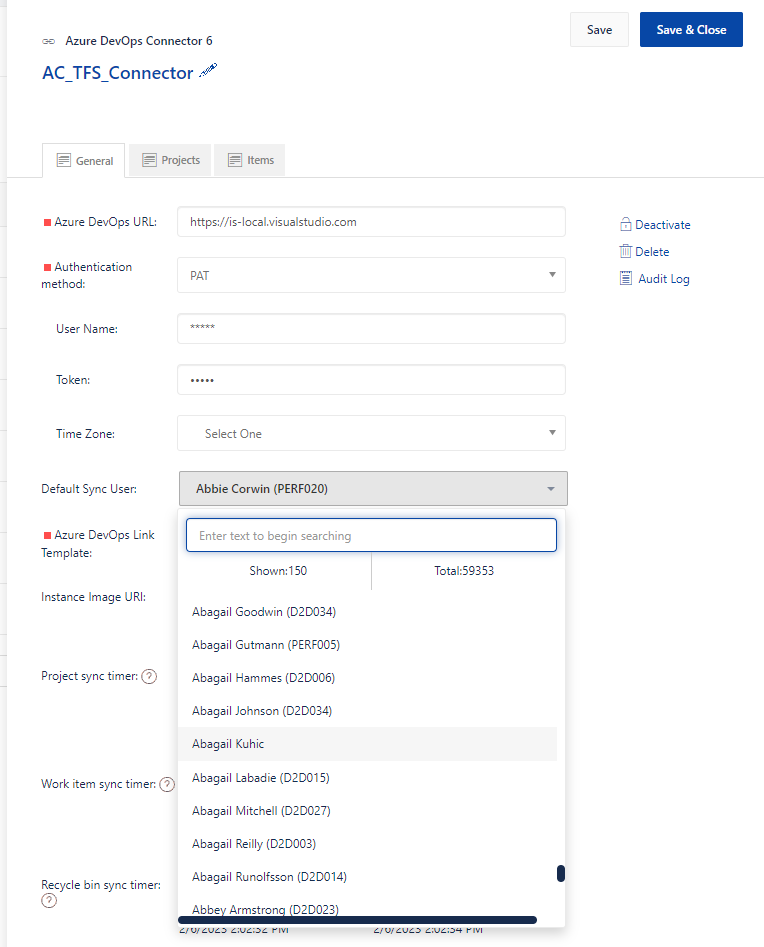The image size is (764, 947).
Task: Select Abagail Johnson (D2D034)
Action: point(367,711)
